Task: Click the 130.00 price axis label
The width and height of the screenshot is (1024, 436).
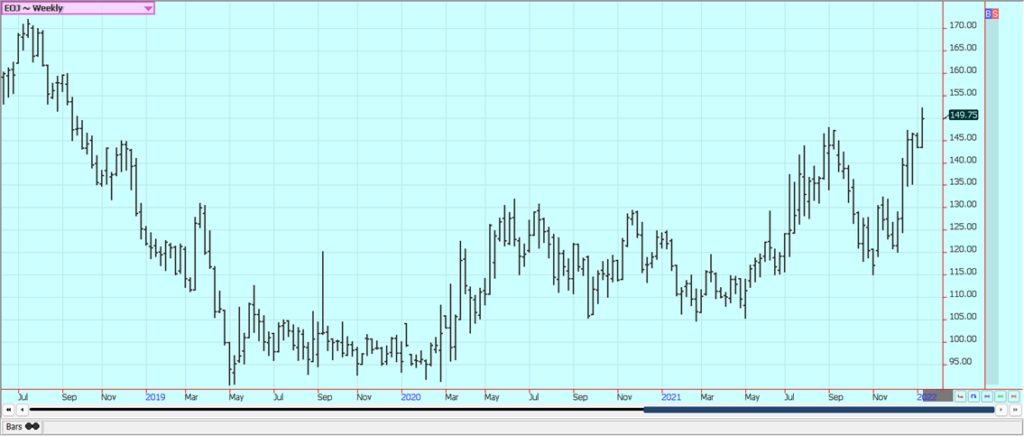Action: pyautogui.click(x=963, y=205)
